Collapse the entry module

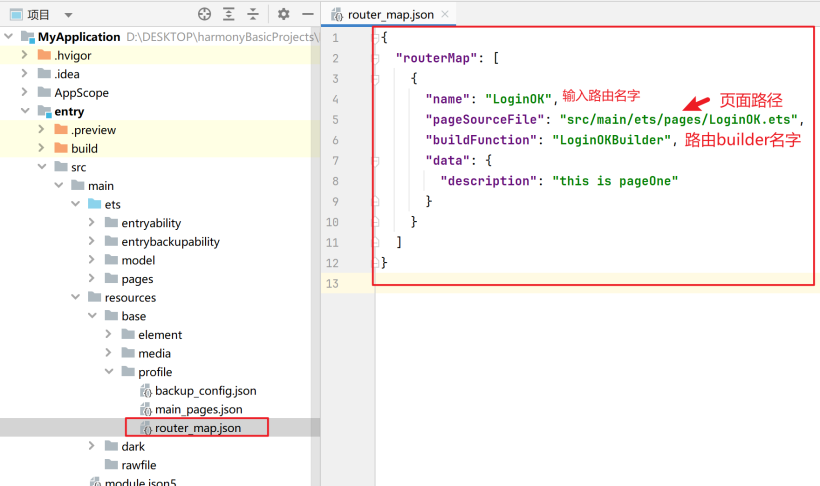[25, 110]
